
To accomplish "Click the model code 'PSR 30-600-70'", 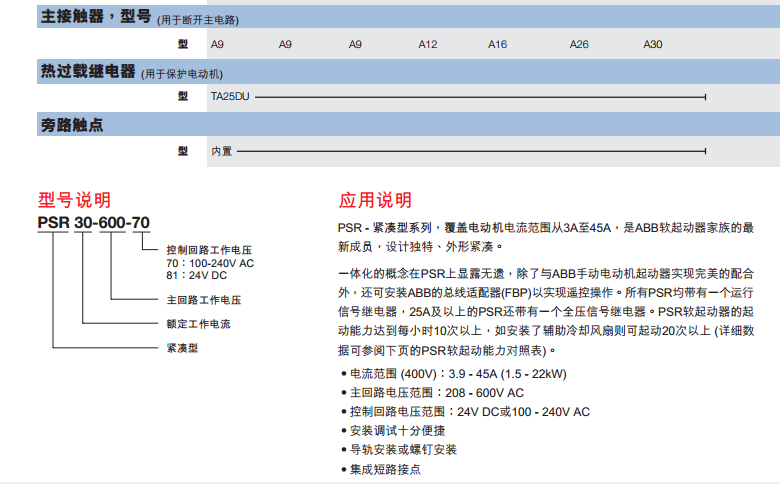I will pos(94,222).
